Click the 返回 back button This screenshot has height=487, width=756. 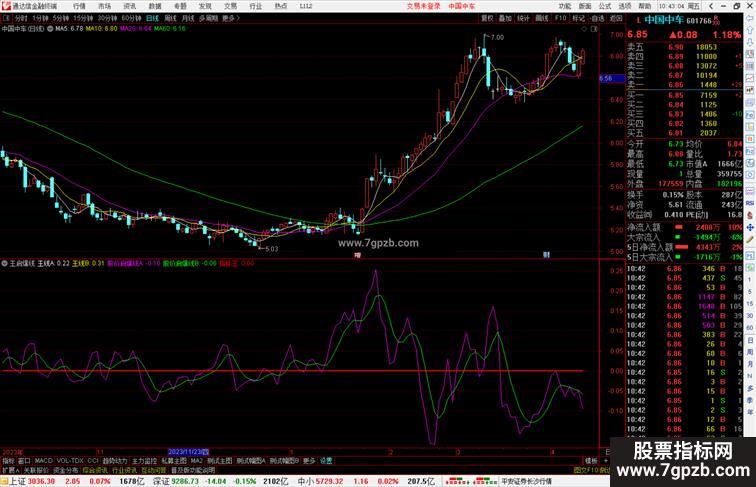[x=616, y=18]
